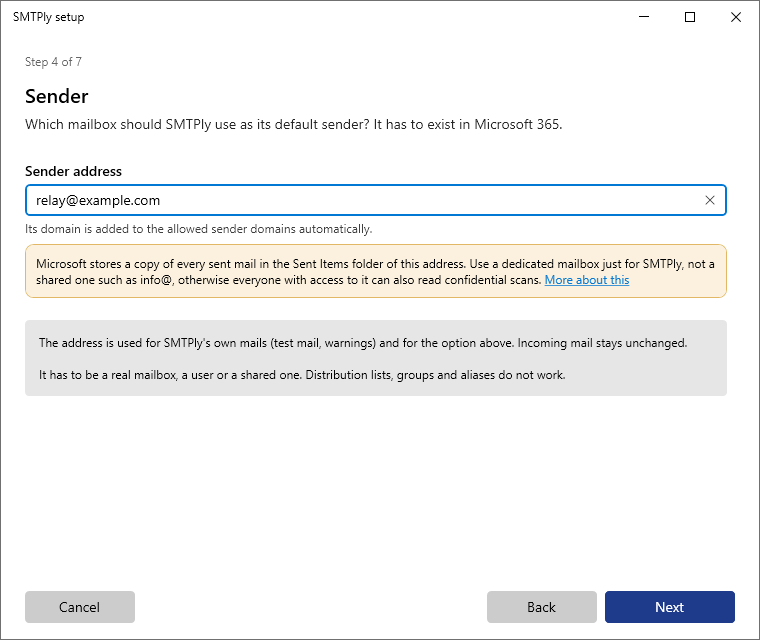Click 'The address is used for SMTPly's own mails' text
The image size is (760, 640).
point(363,343)
